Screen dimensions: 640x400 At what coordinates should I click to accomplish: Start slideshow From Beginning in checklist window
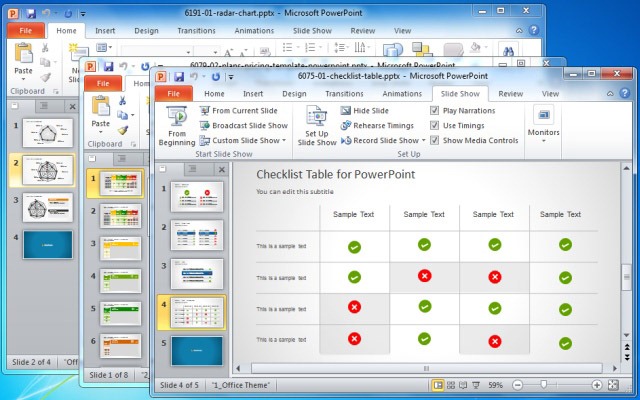point(177,126)
